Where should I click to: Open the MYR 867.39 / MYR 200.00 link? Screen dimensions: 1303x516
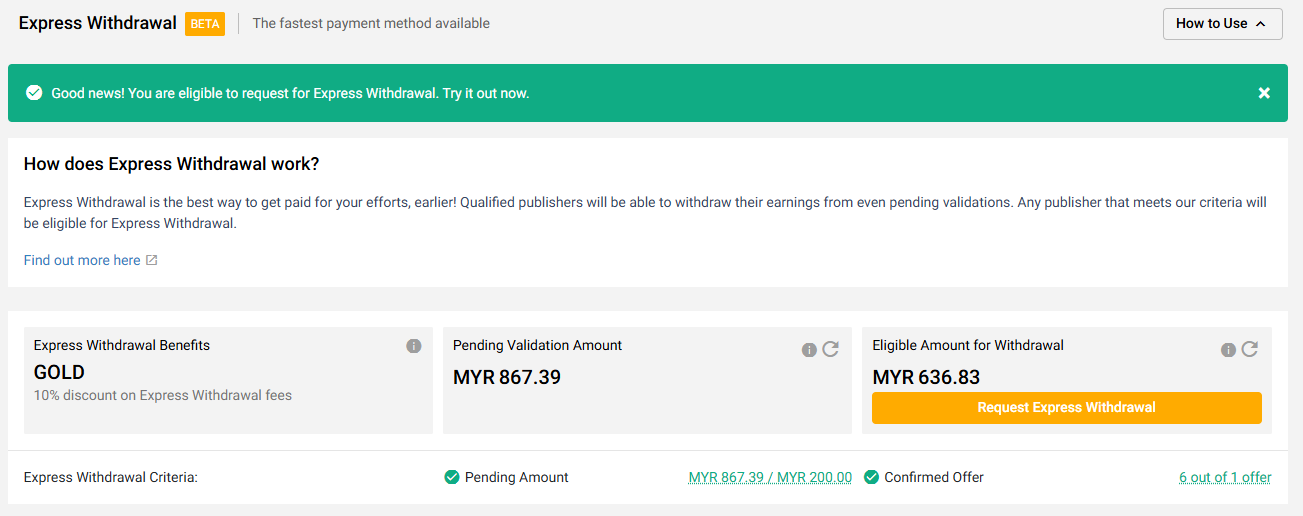(x=770, y=478)
